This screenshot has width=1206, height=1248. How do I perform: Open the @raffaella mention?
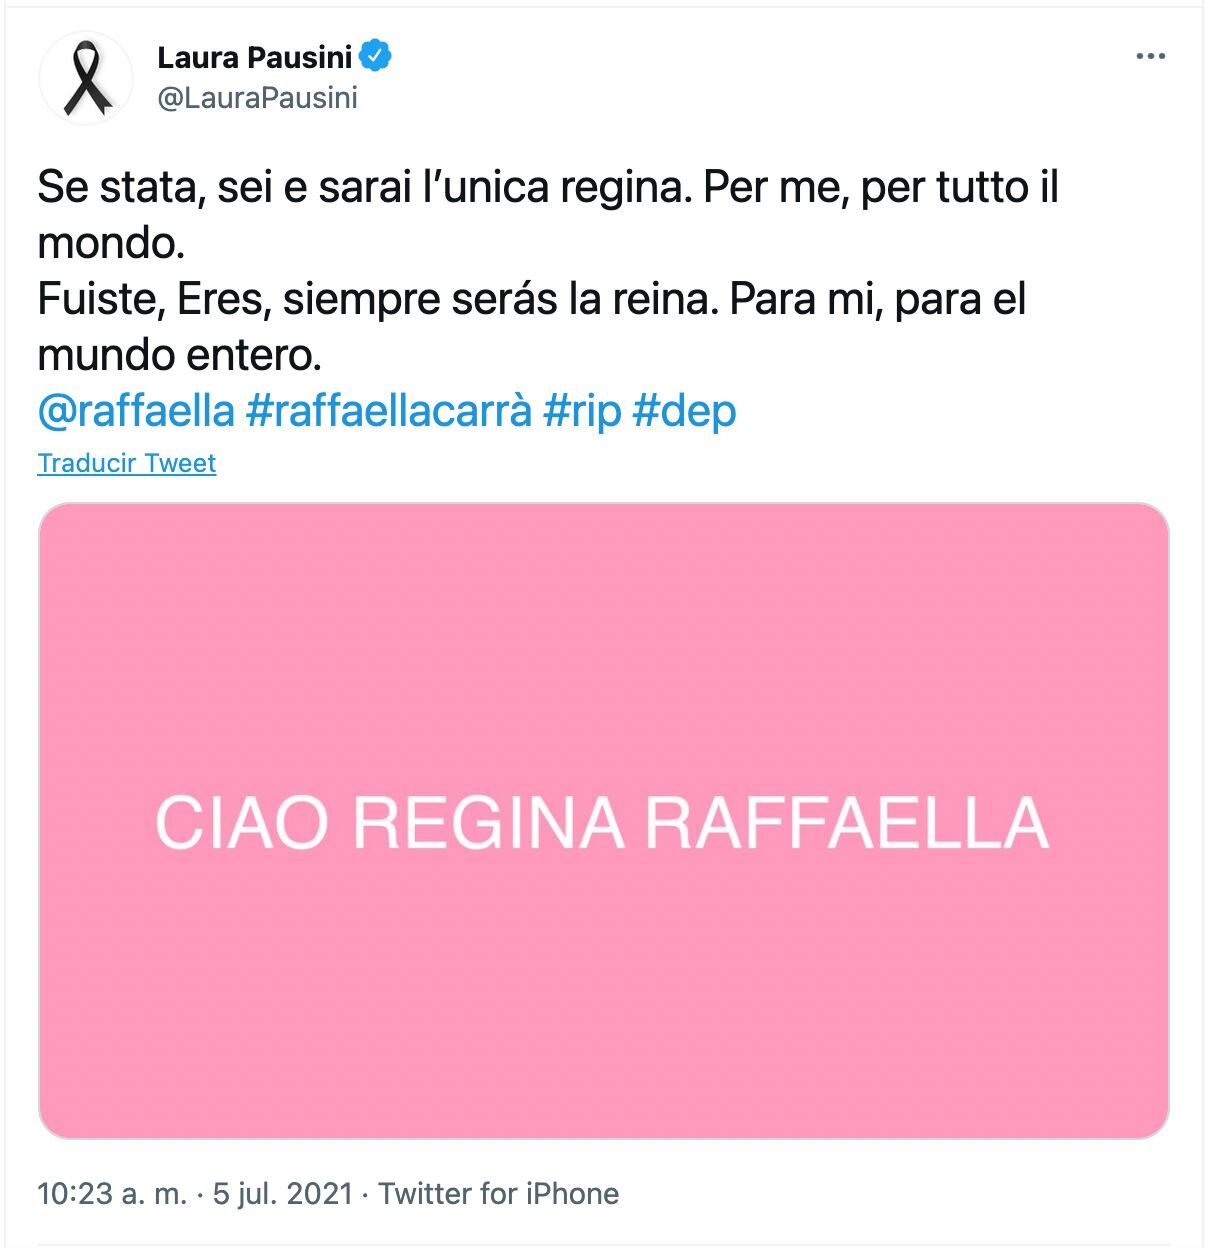click(x=136, y=411)
